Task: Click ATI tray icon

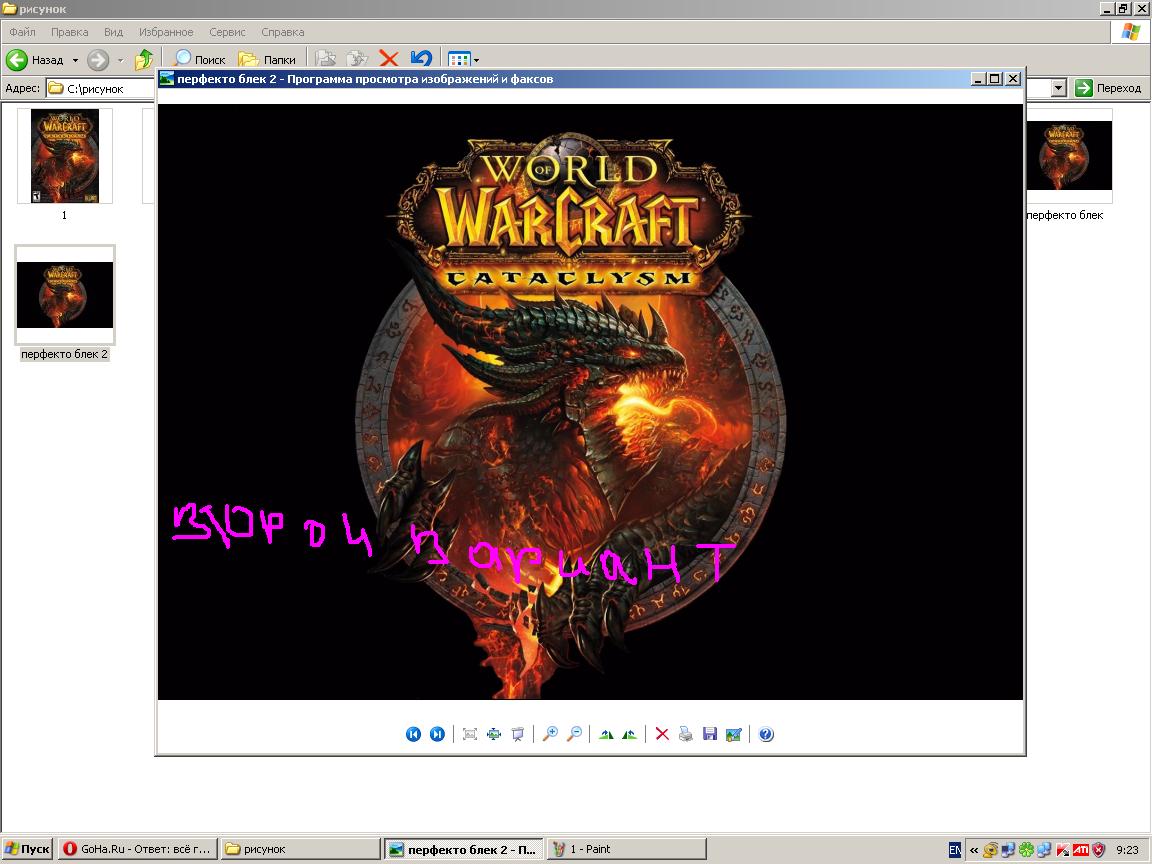Action: [1080, 850]
